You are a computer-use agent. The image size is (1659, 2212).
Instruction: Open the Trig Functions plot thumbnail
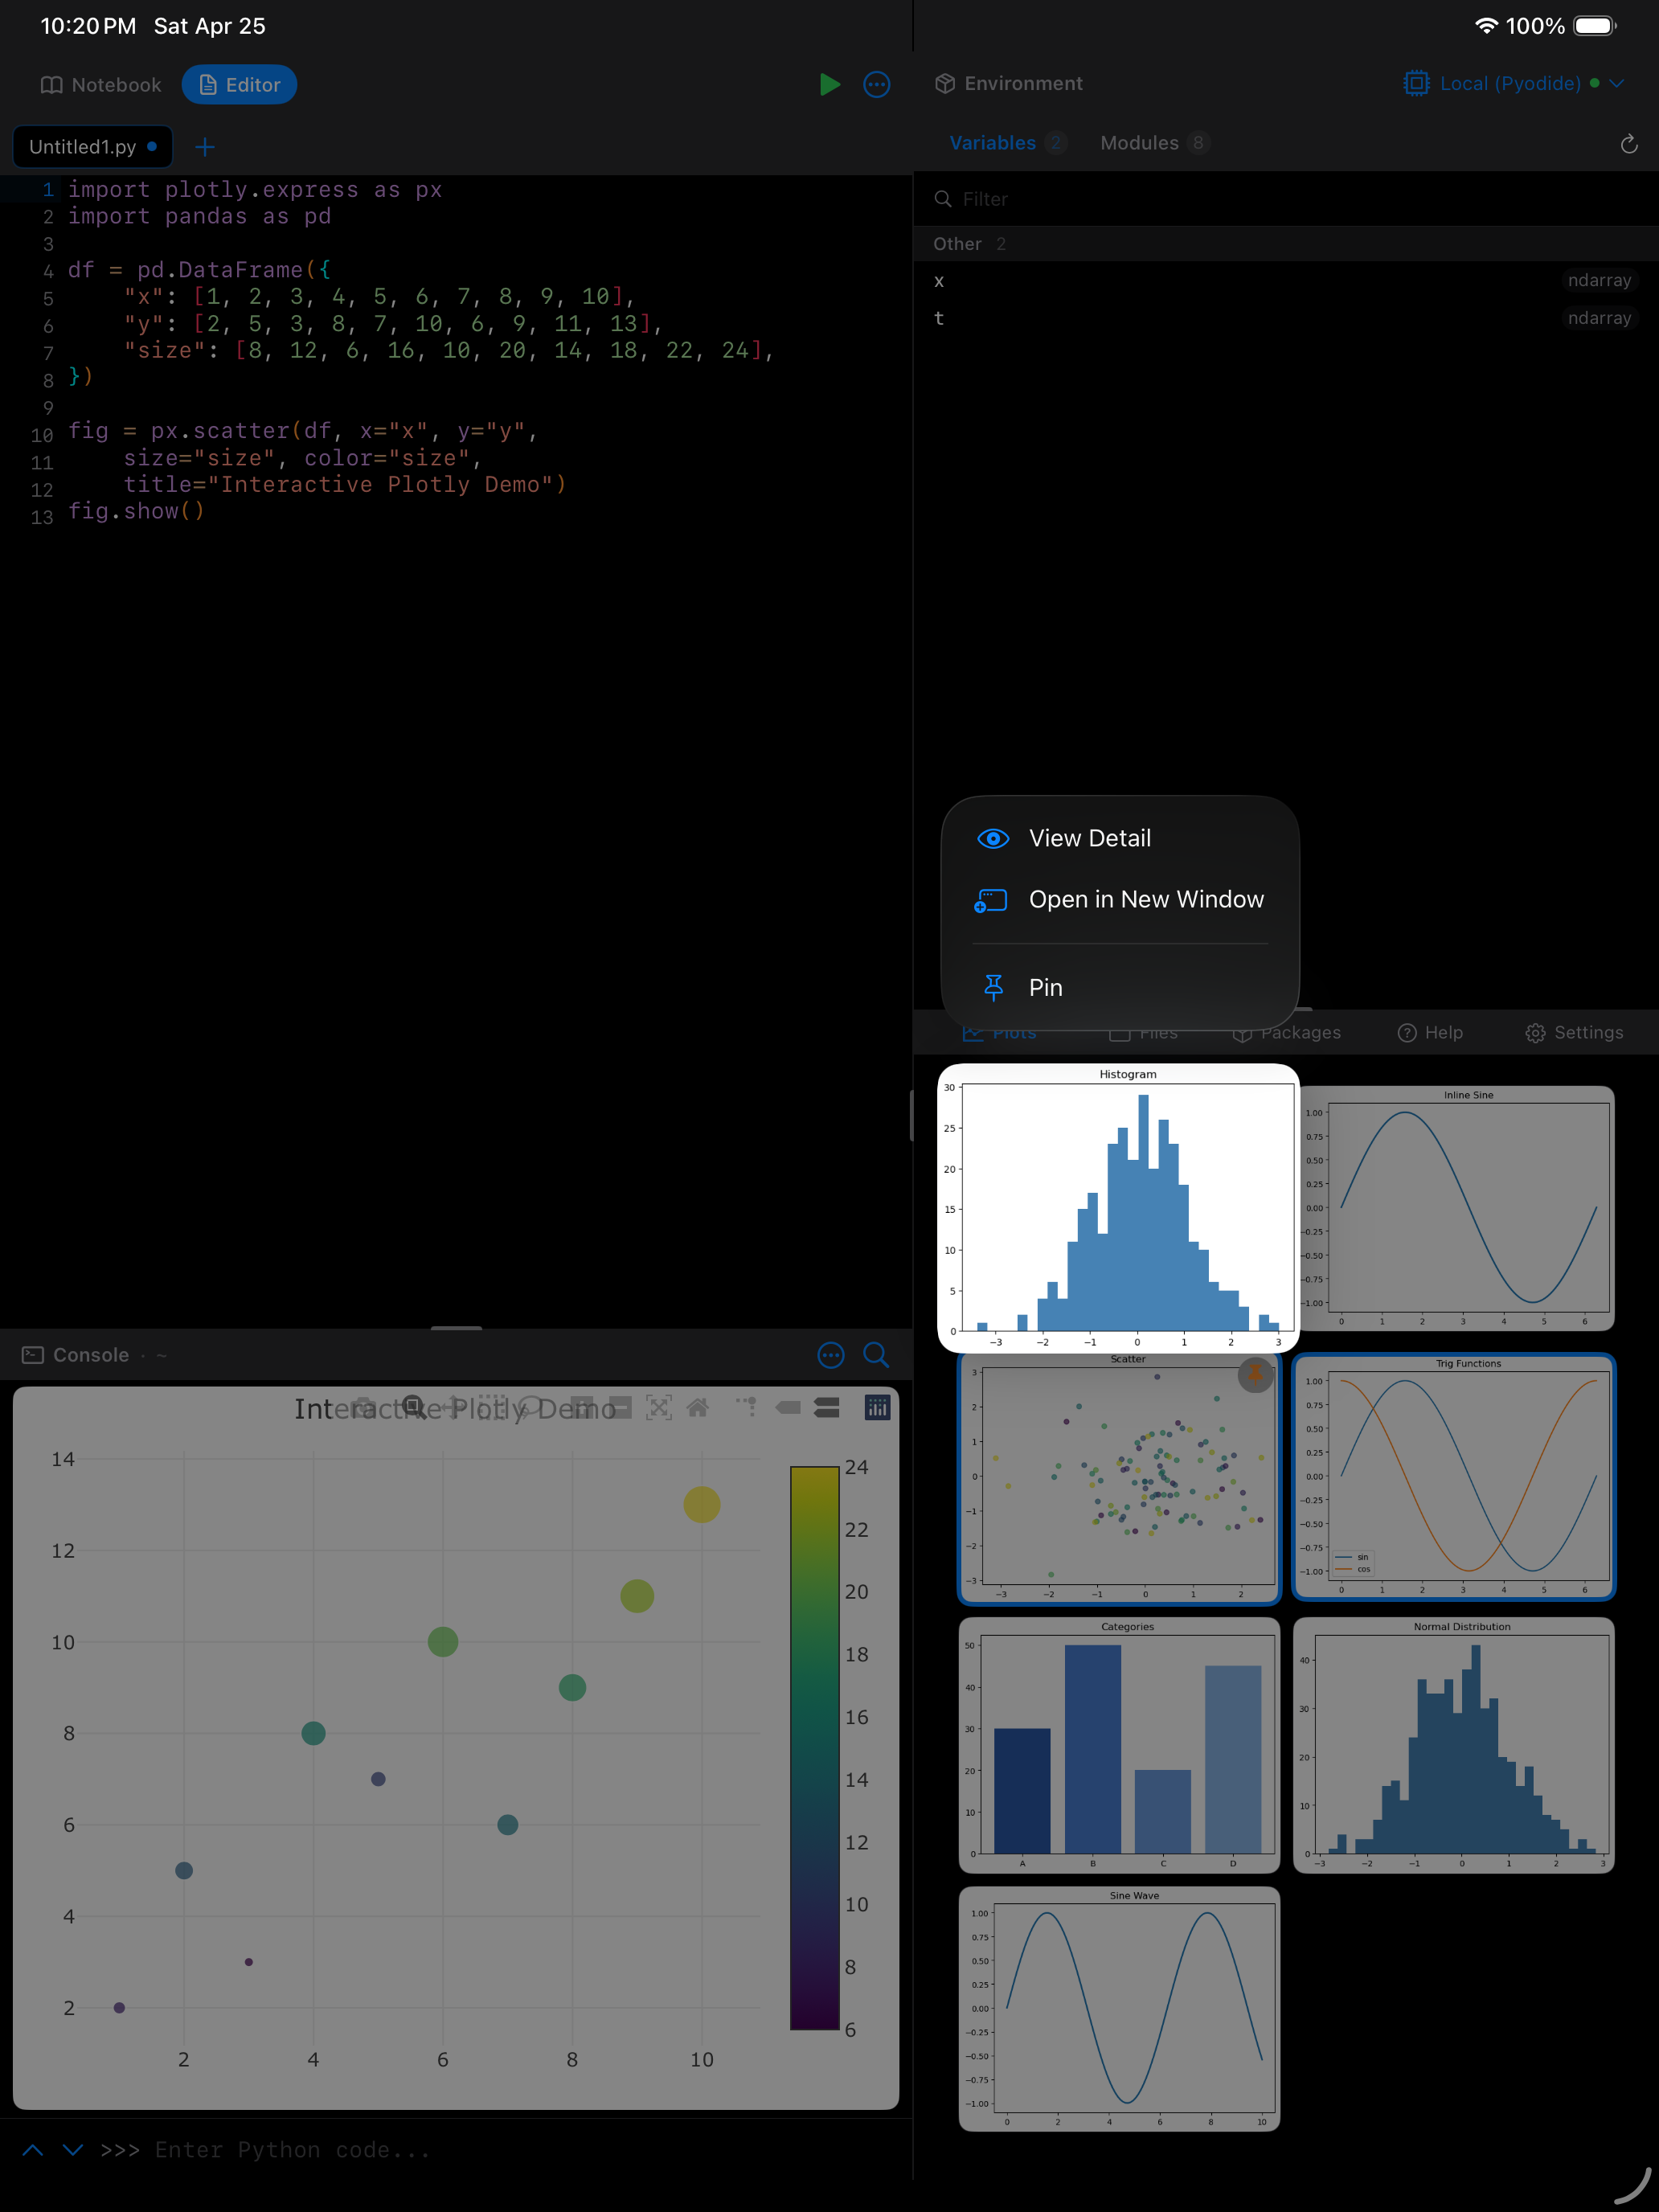[1455, 1477]
